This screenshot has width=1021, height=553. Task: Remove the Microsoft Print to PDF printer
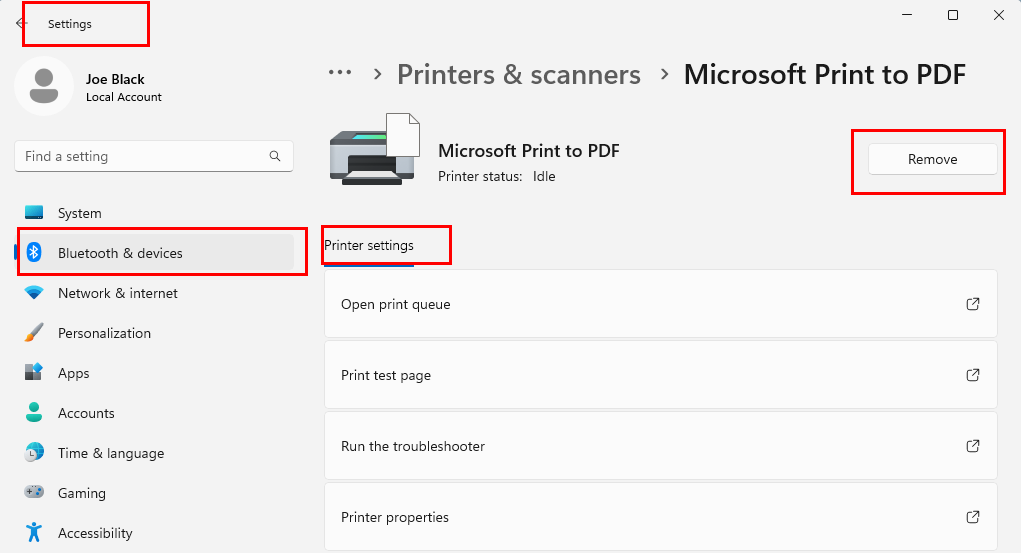pos(932,159)
